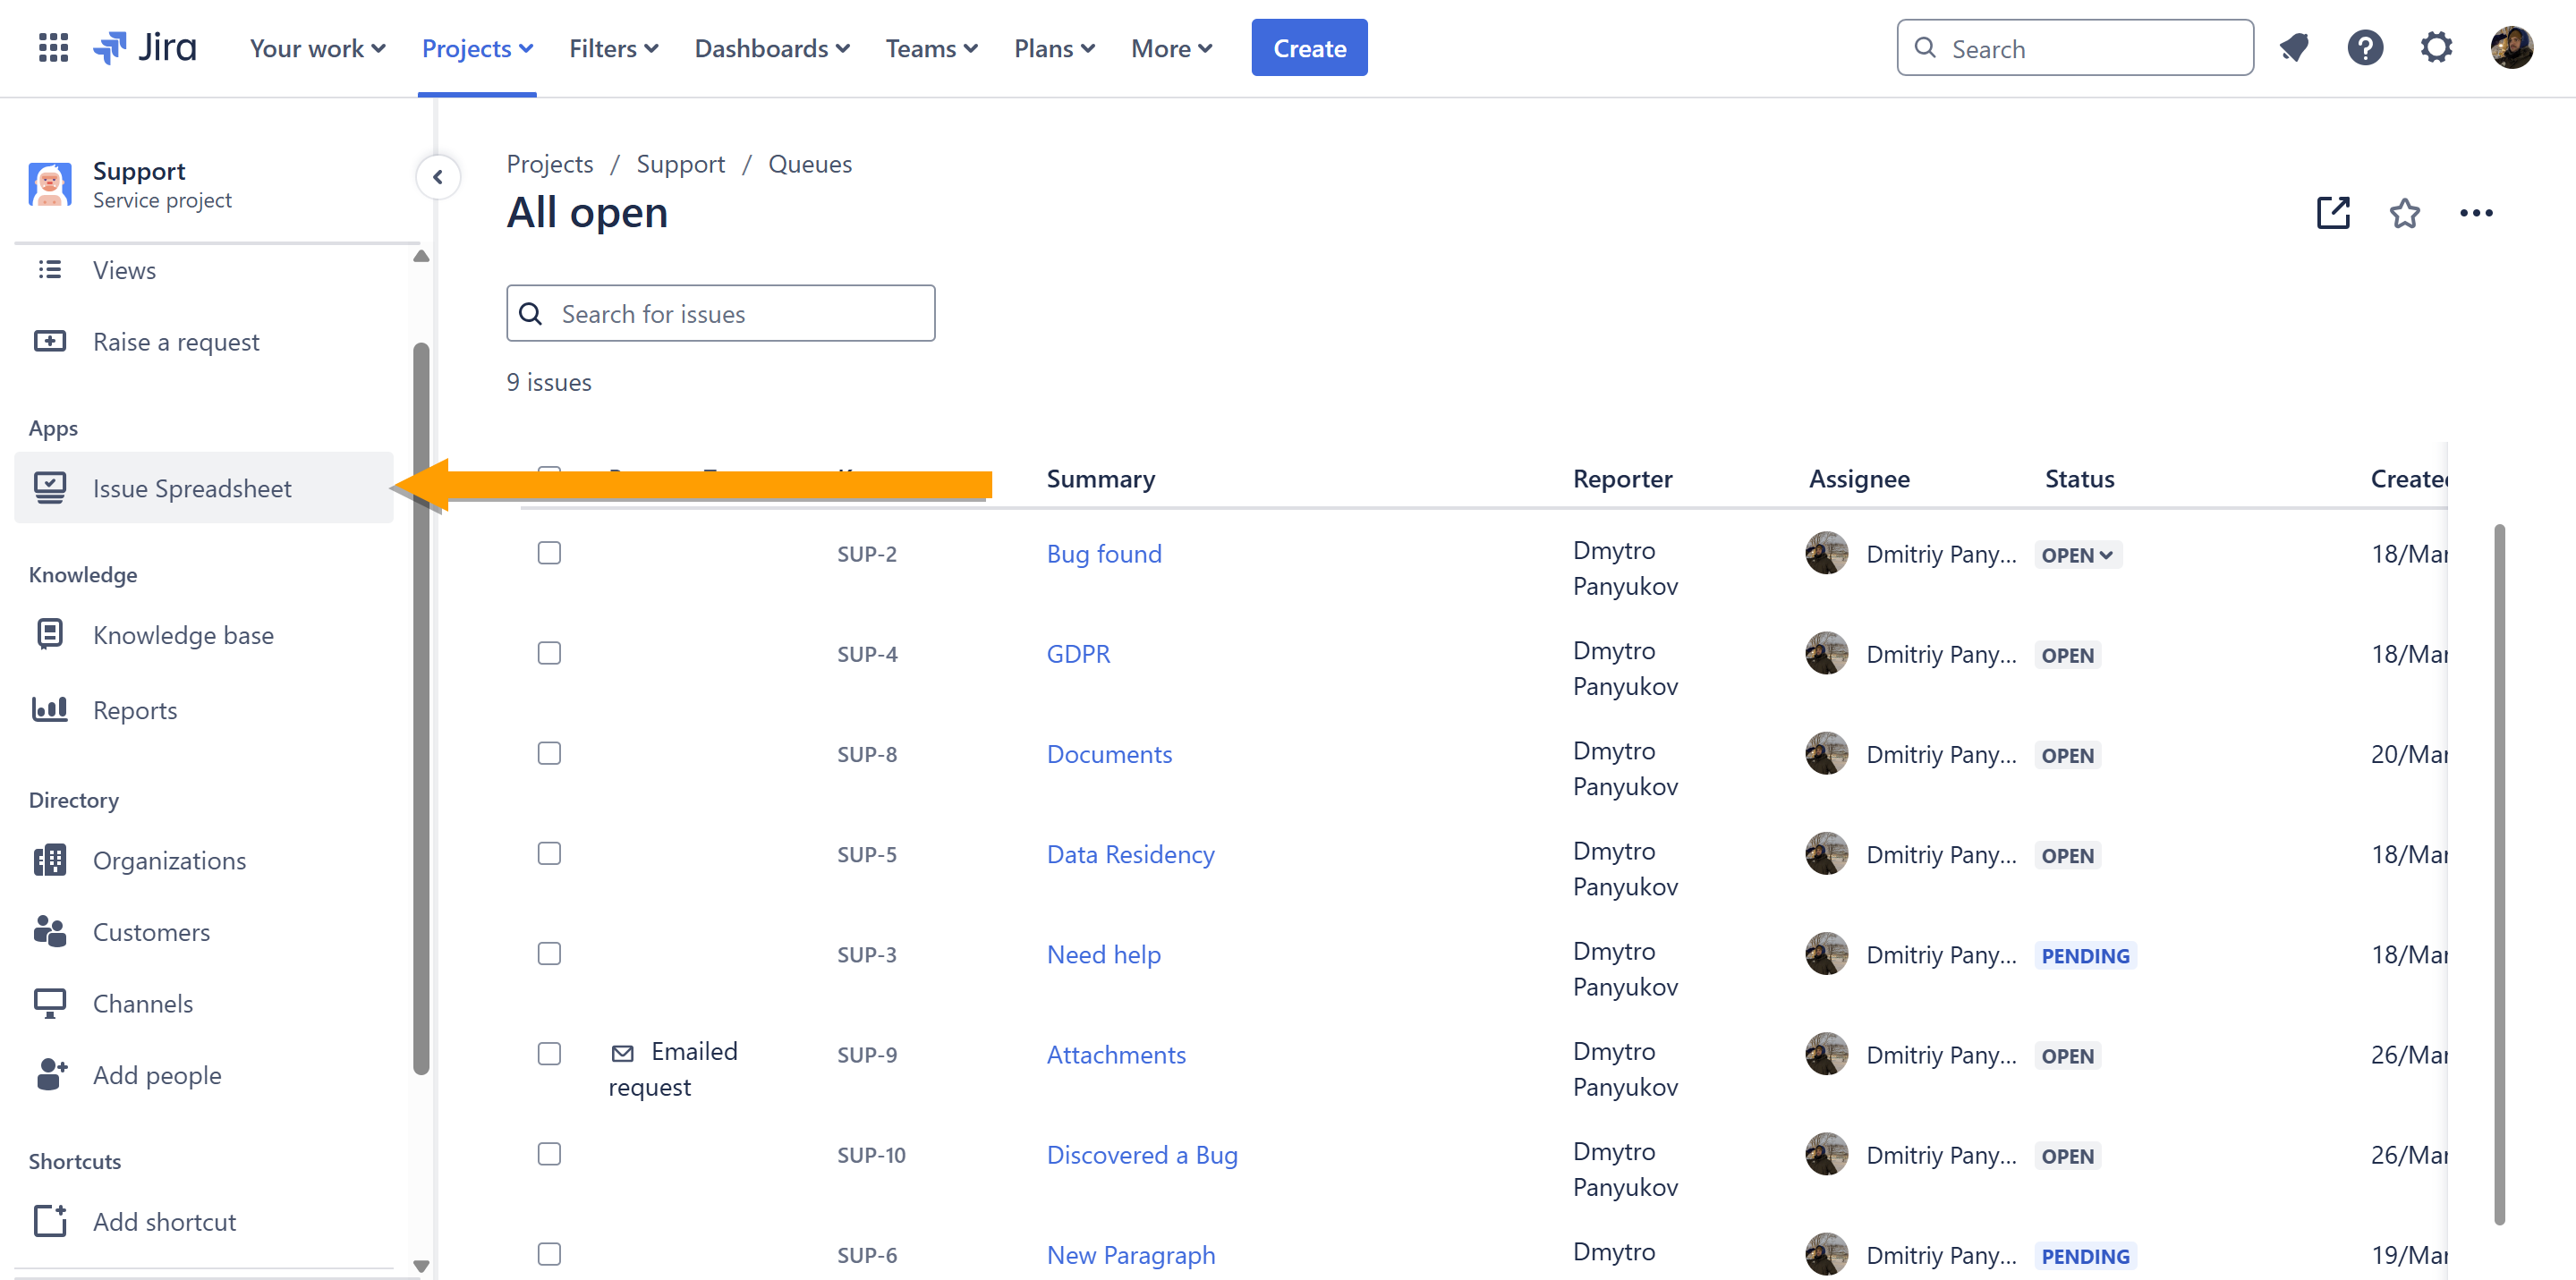This screenshot has width=2576, height=1280.
Task: Open queue in new window icon
Action: [x=2332, y=212]
